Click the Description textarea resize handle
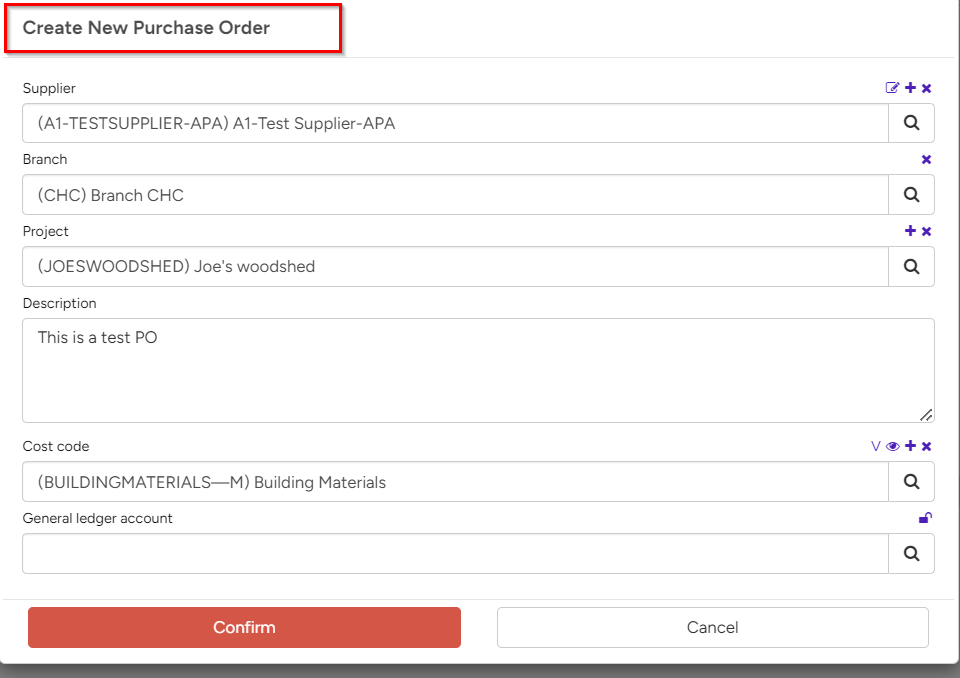The height and width of the screenshot is (678, 960). click(x=928, y=413)
